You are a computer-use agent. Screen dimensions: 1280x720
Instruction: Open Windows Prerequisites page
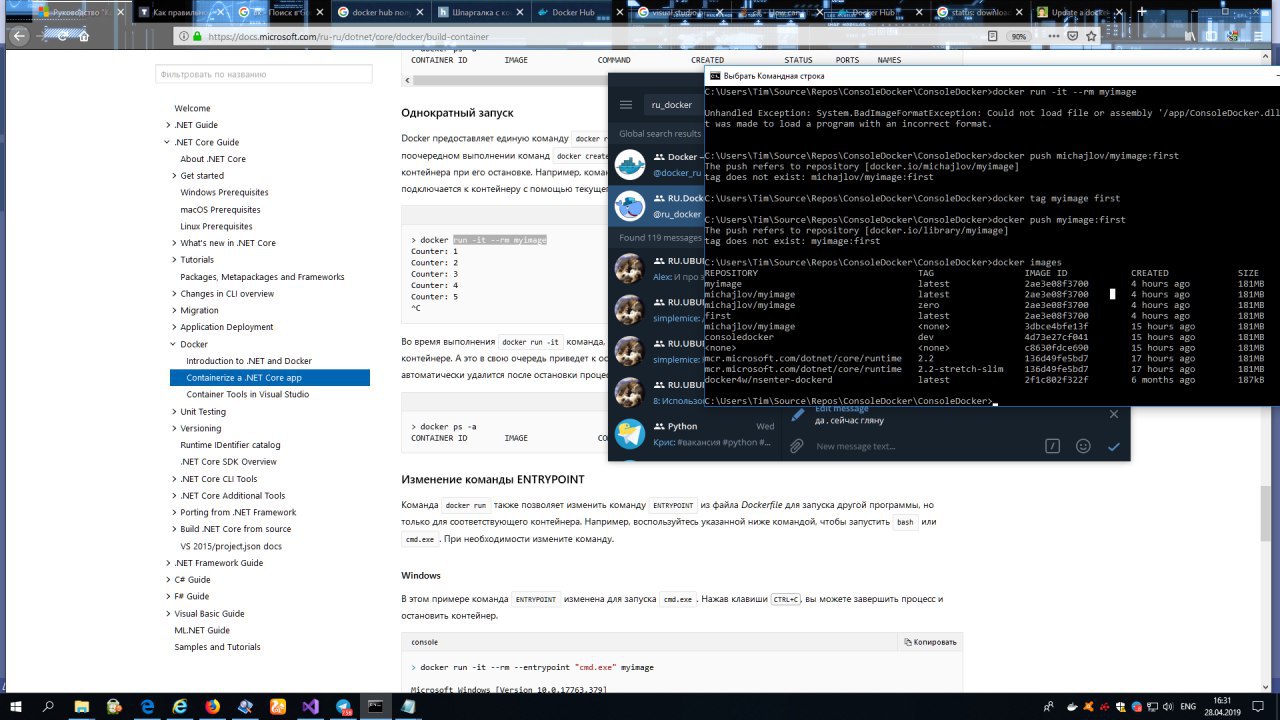click(x=224, y=192)
